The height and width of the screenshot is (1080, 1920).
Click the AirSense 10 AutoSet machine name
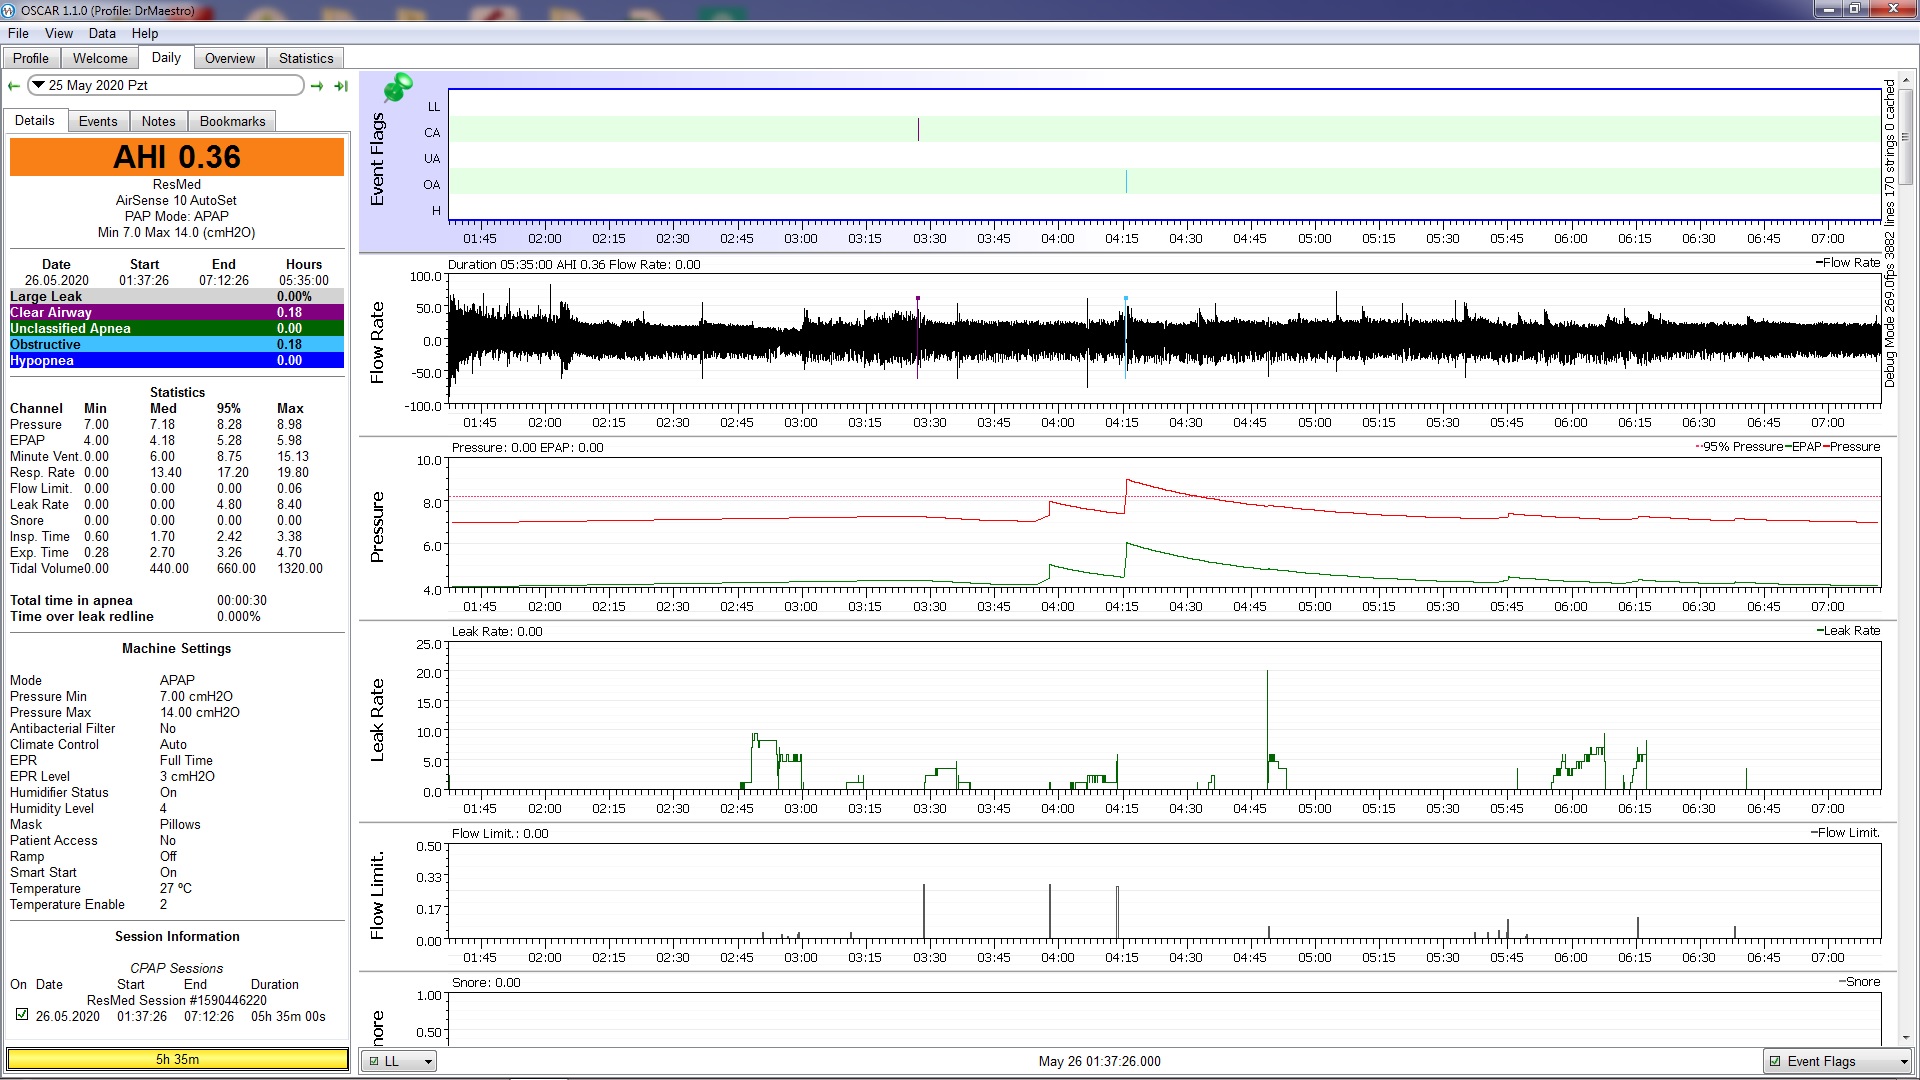coord(176,200)
